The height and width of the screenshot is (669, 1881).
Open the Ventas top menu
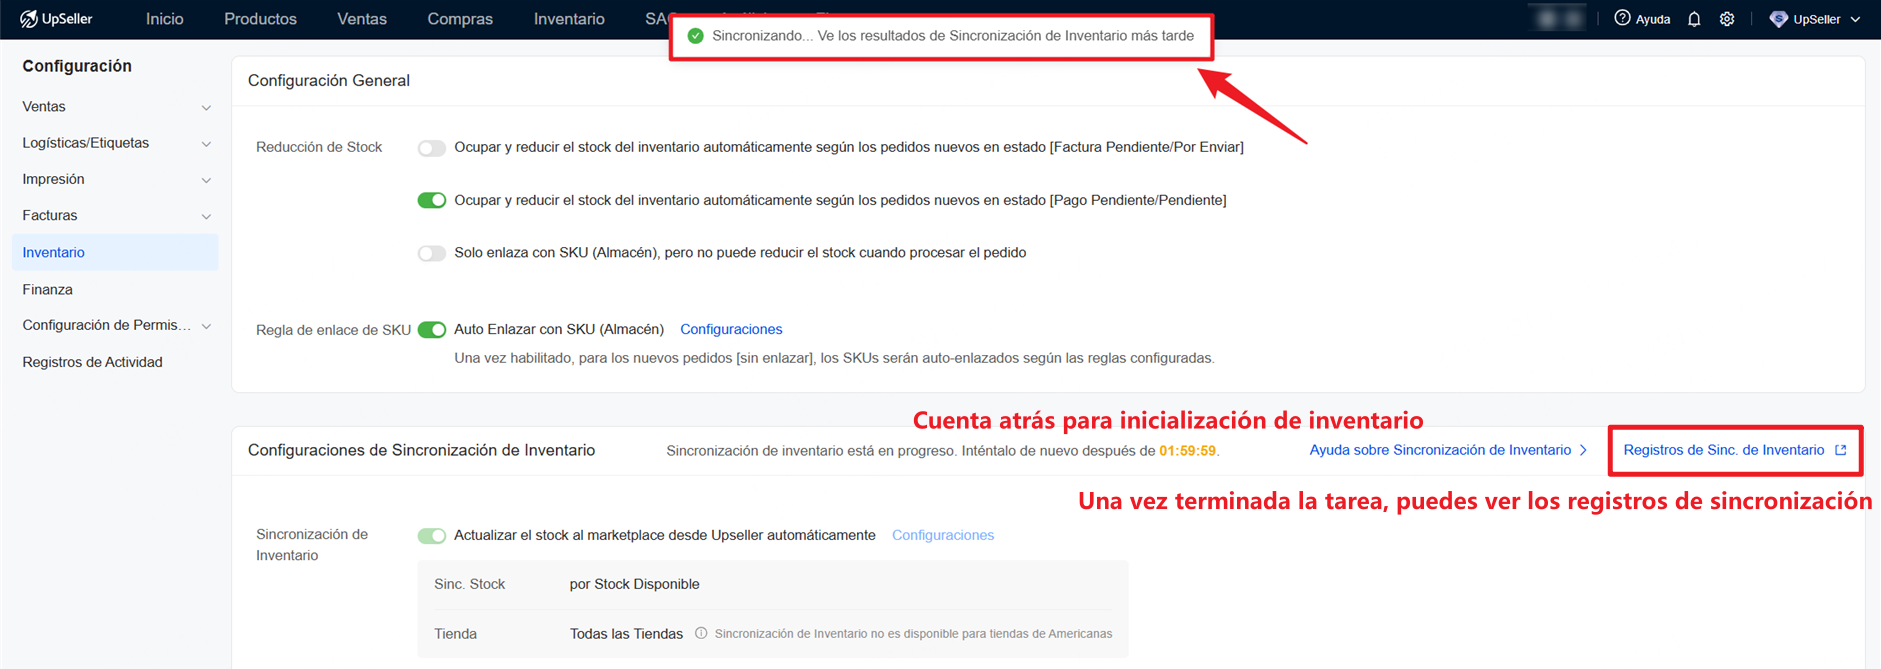pos(362,19)
